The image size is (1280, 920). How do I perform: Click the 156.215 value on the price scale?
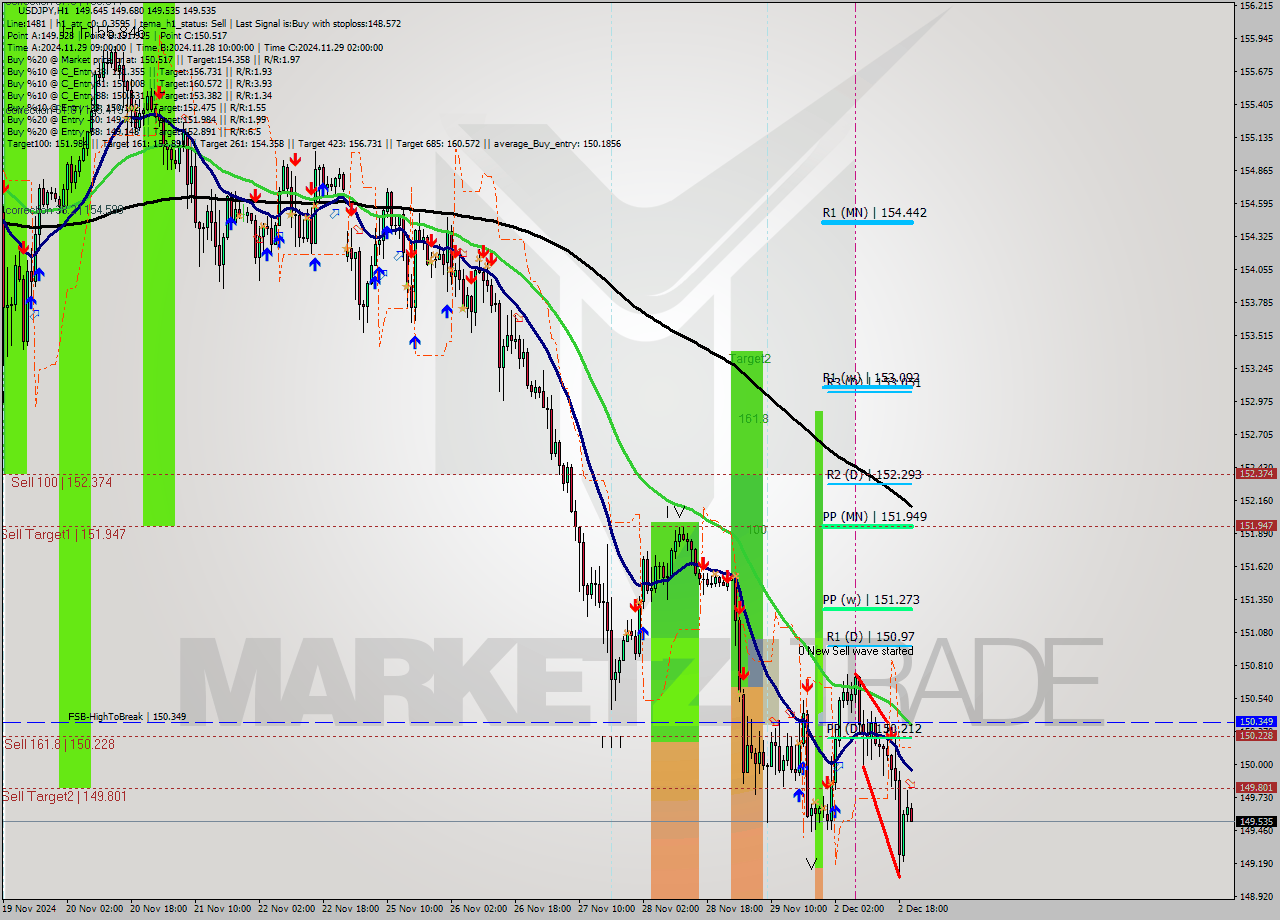click(1255, 6)
